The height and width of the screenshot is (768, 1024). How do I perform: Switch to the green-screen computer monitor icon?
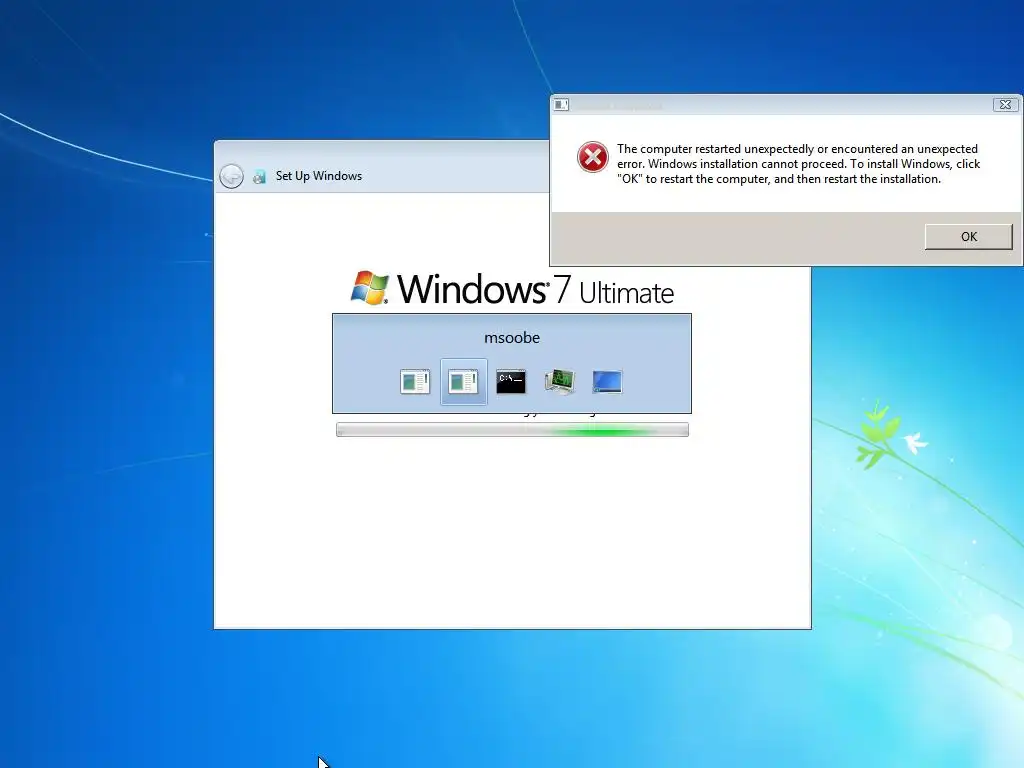pyautogui.click(x=559, y=381)
